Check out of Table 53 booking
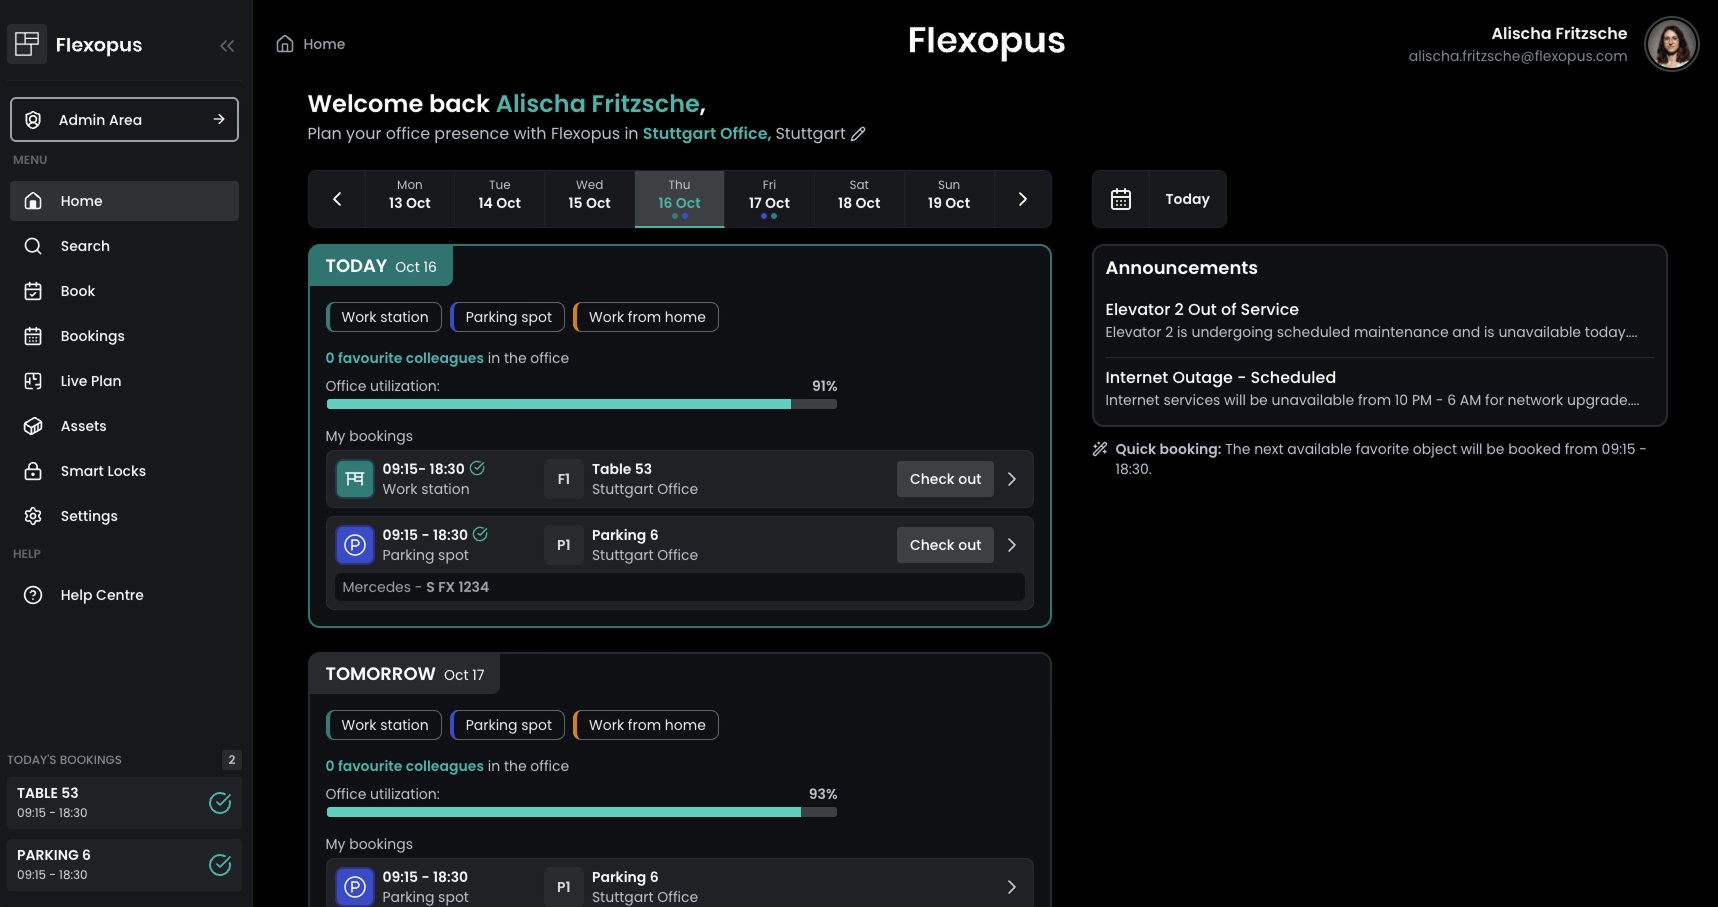The image size is (1718, 907). click(945, 479)
